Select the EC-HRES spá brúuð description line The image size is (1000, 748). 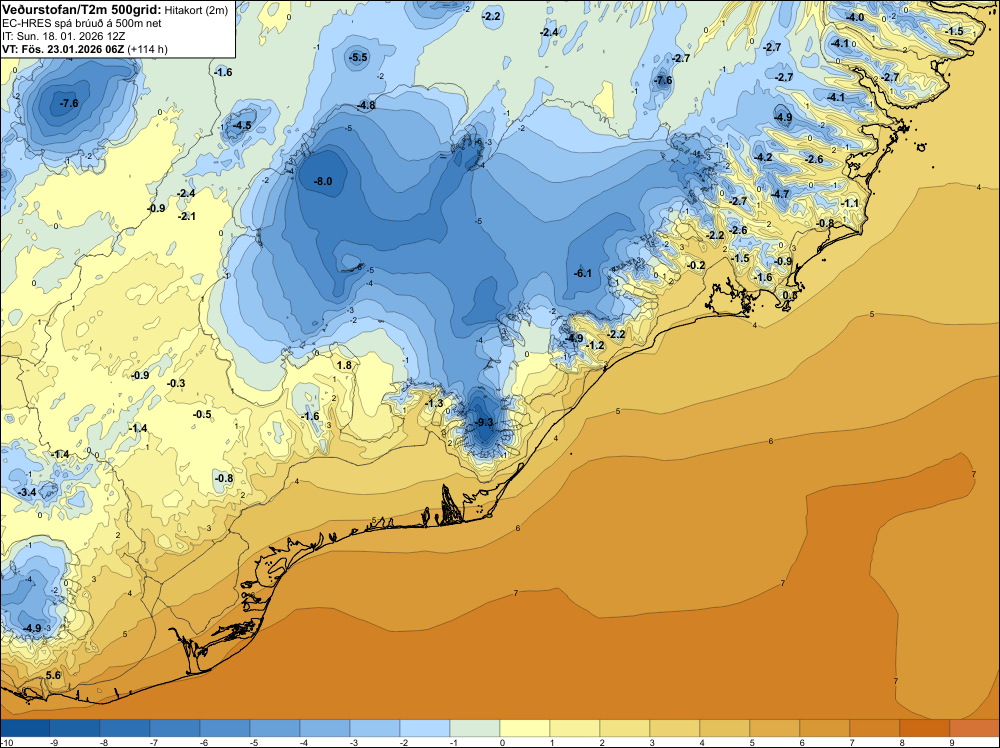click(82, 23)
